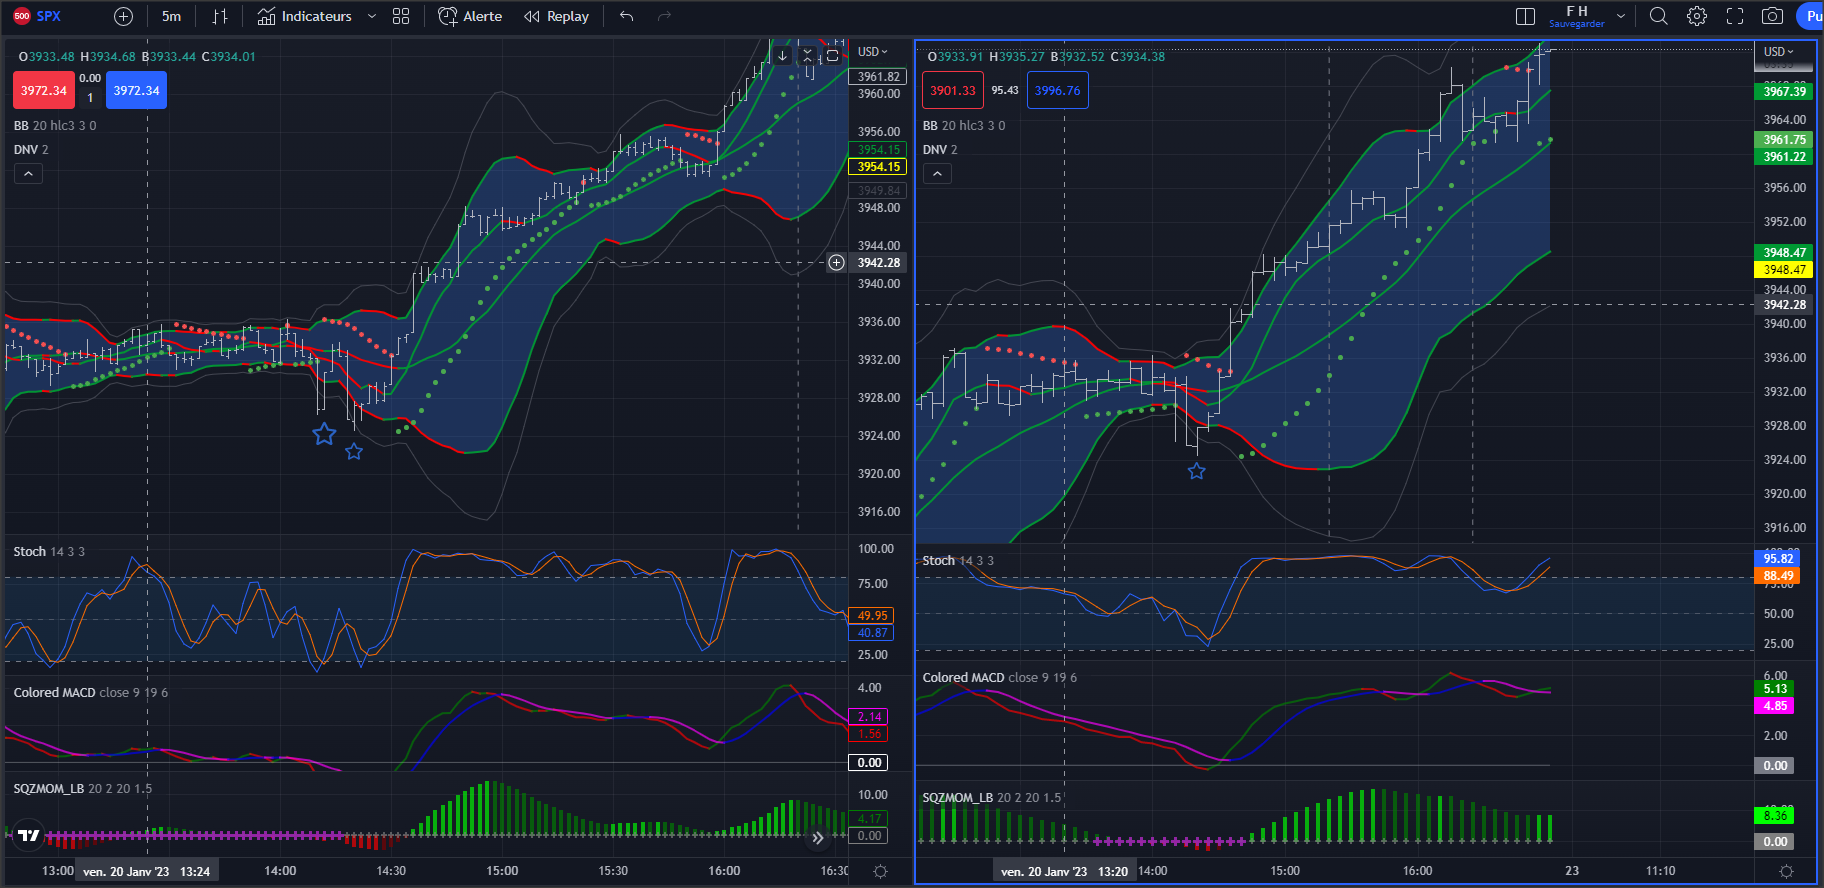Screen dimensions: 1824x888
Task: Create an alert with the Alerte button
Action: (470, 16)
